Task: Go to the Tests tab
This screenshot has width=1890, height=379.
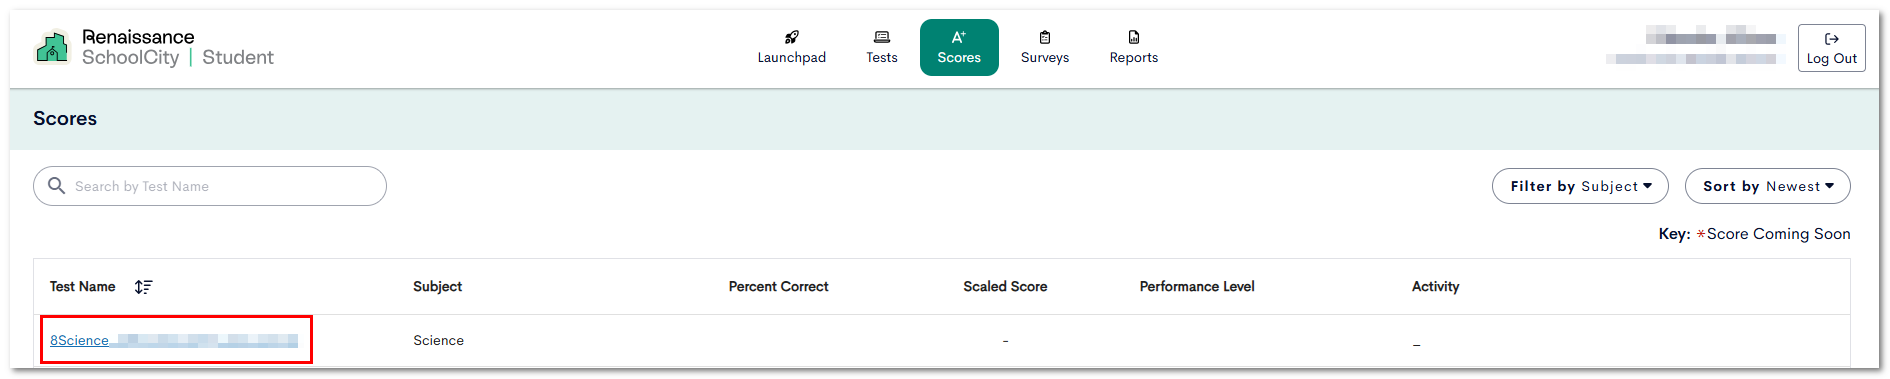Action: [x=881, y=47]
